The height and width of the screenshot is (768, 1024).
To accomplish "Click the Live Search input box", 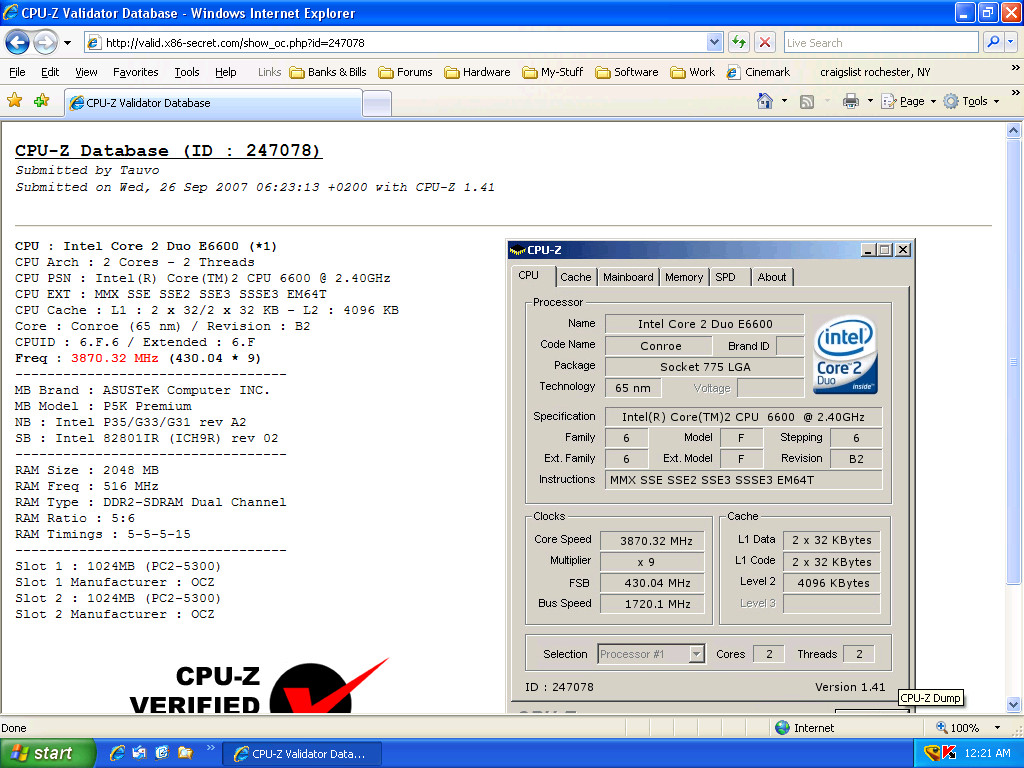I will click(x=881, y=42).
